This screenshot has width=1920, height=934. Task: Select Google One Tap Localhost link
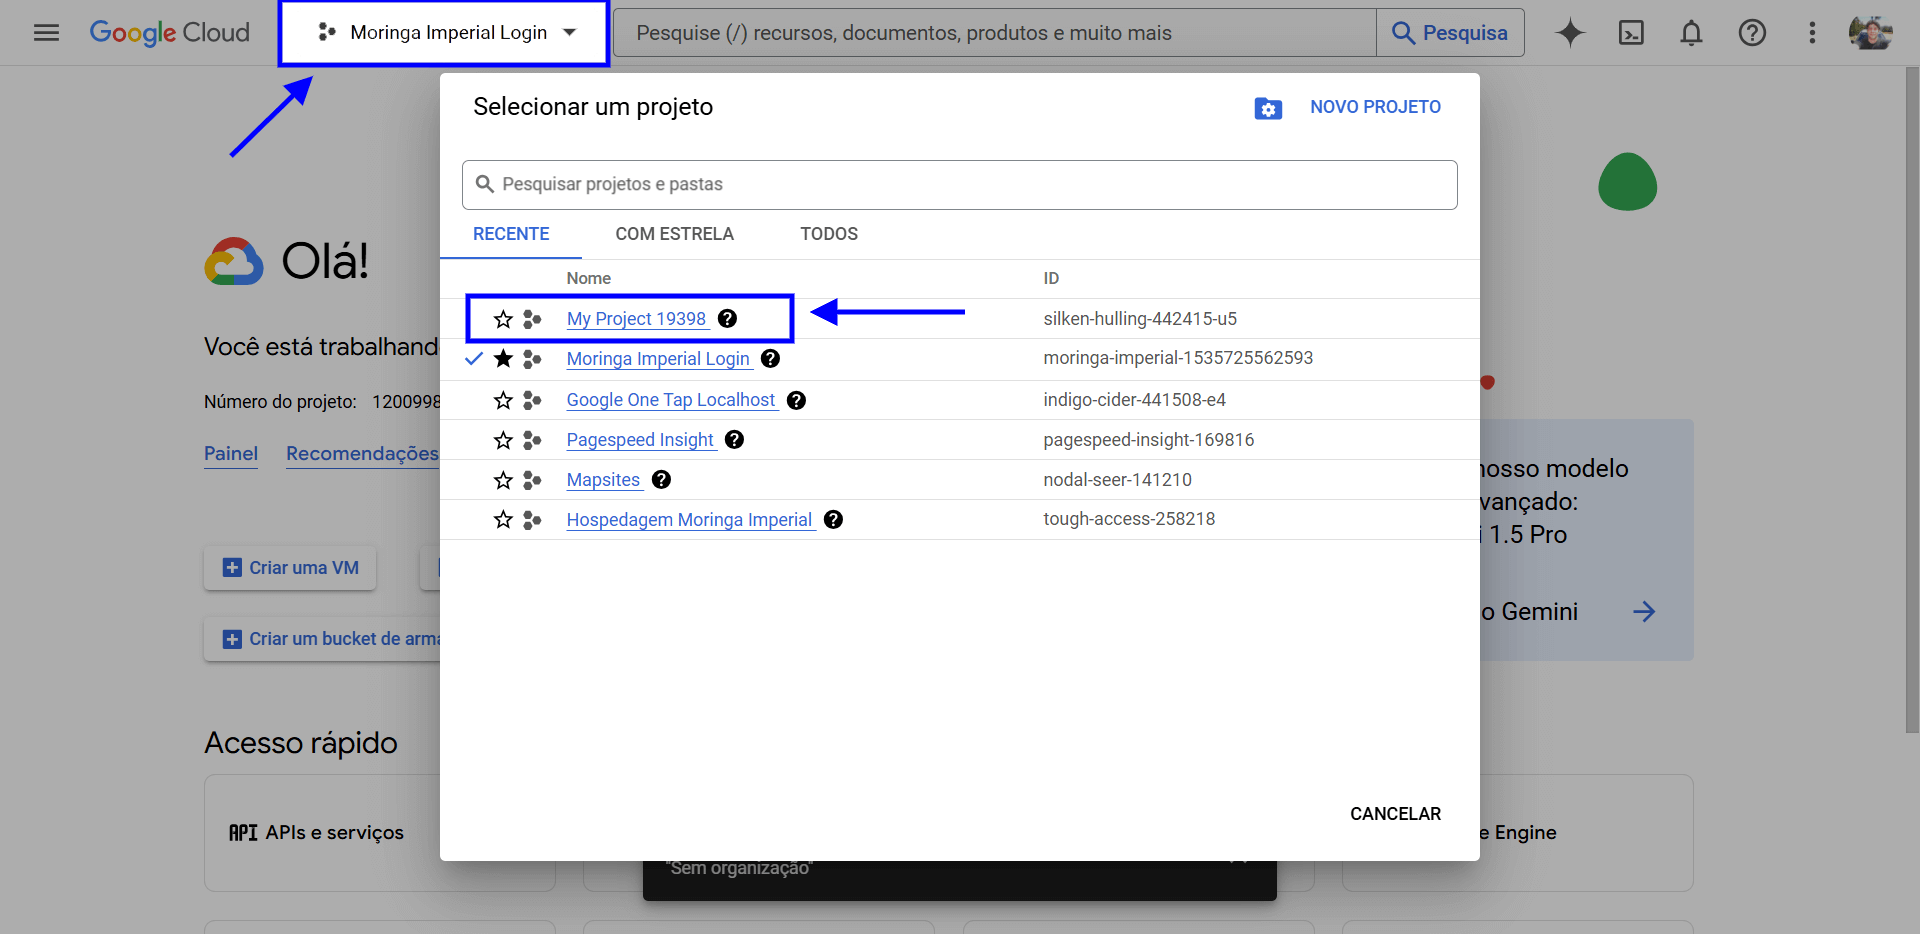[x=671, y=400]
